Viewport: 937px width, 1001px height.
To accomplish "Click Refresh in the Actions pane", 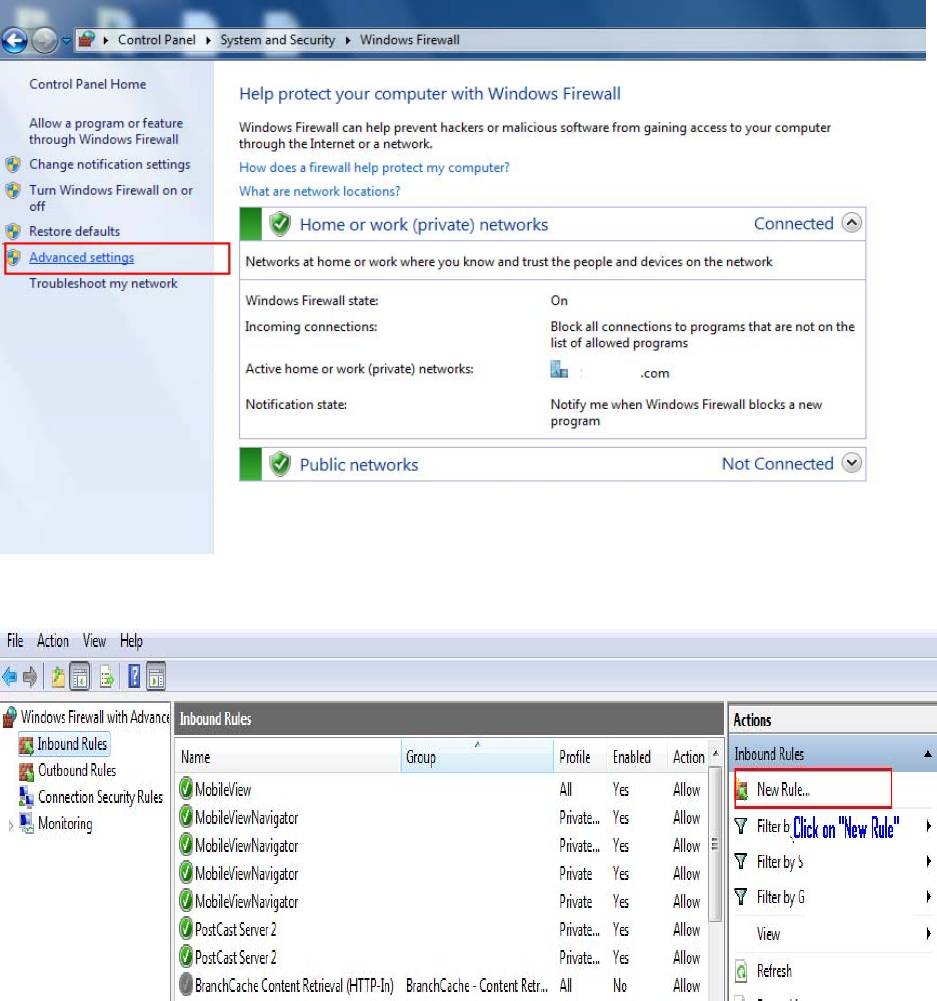I will (774, 971).
